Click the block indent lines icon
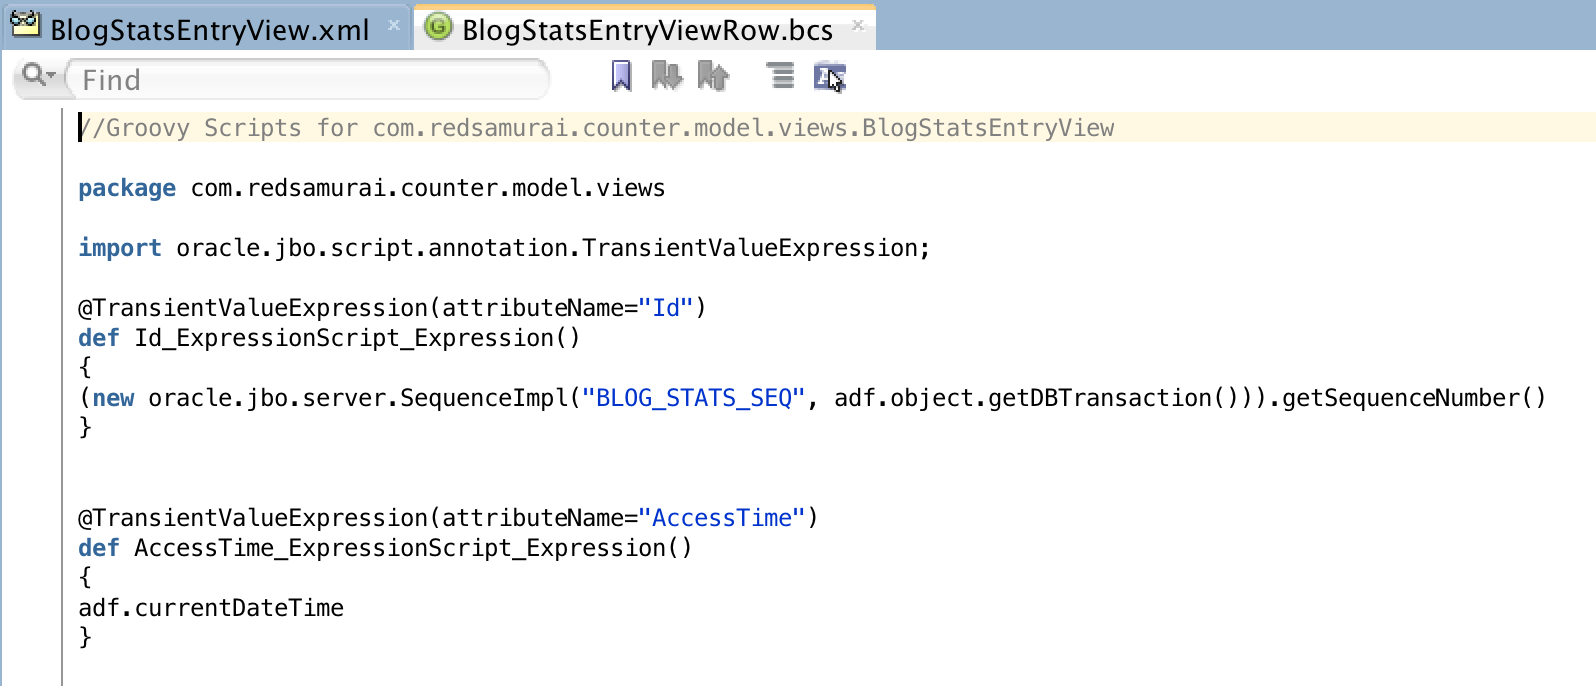The height and width of the screenshot is (686, 1596). pos(780,76)
